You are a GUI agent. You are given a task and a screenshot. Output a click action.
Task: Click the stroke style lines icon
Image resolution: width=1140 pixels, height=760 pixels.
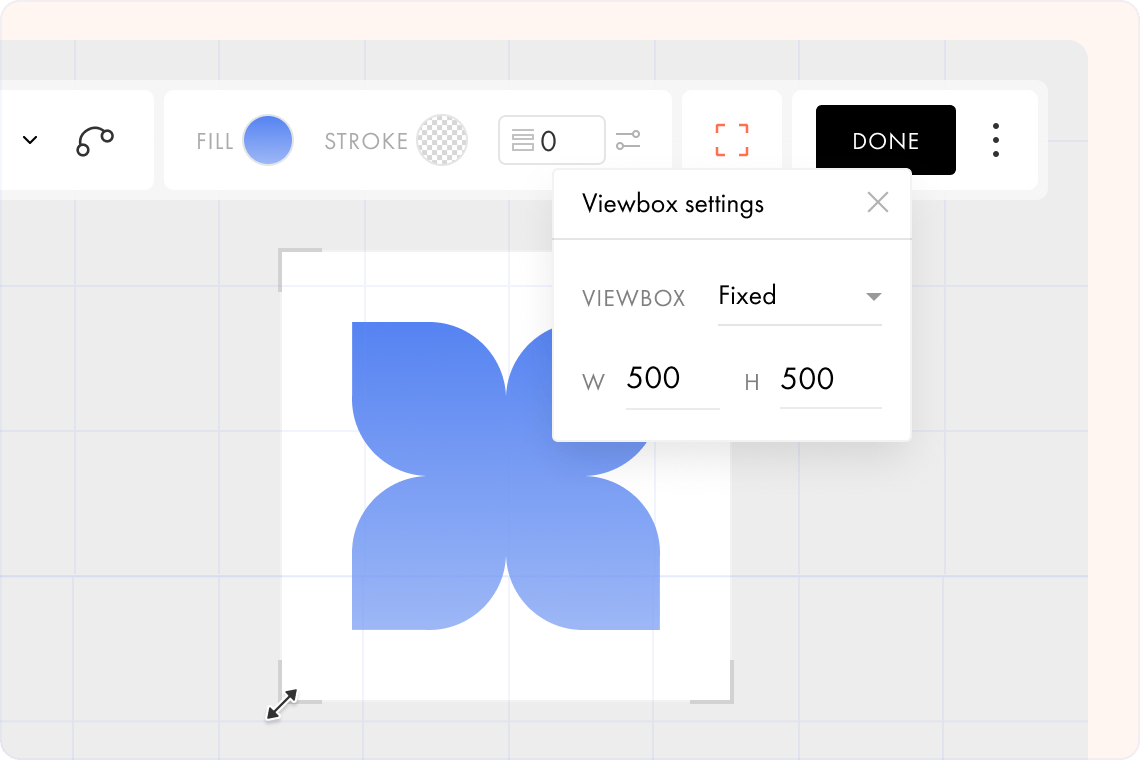coord(524,140)
